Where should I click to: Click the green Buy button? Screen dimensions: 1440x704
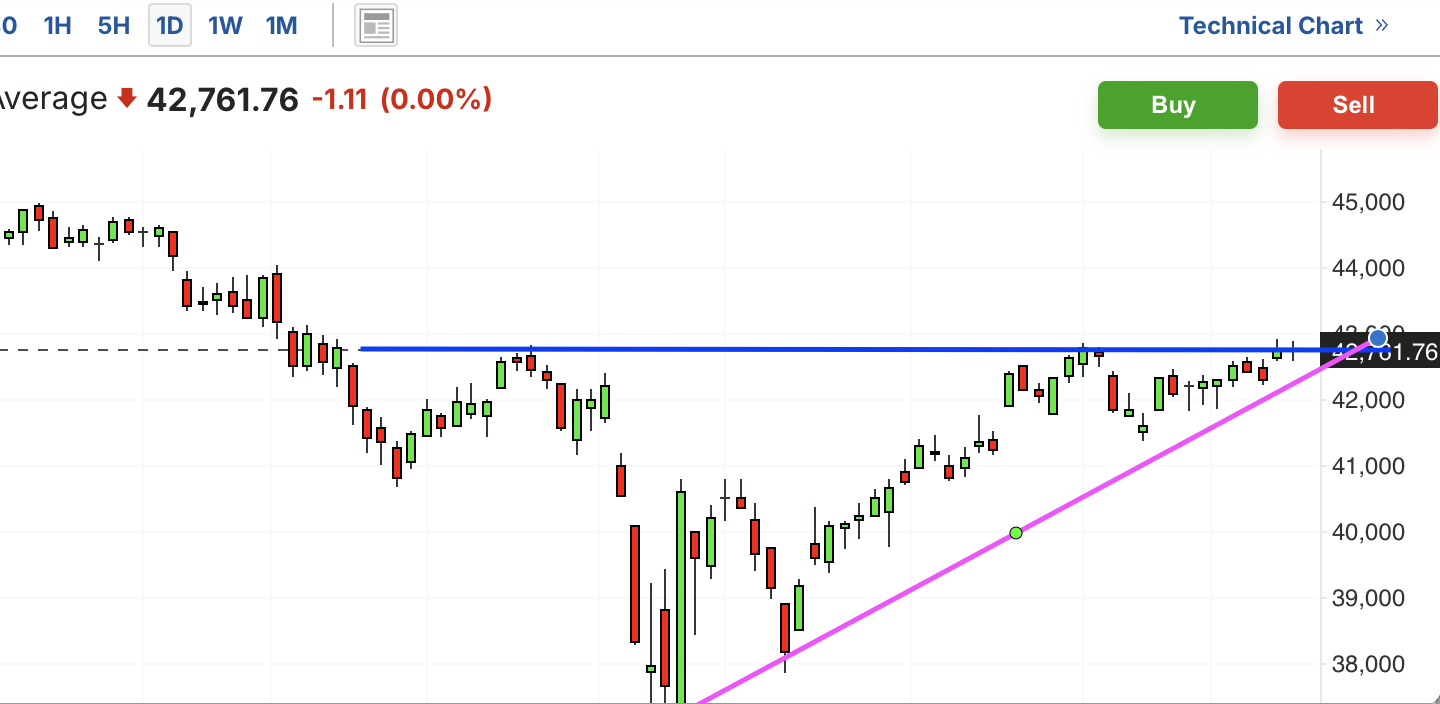pos(1177,105)
